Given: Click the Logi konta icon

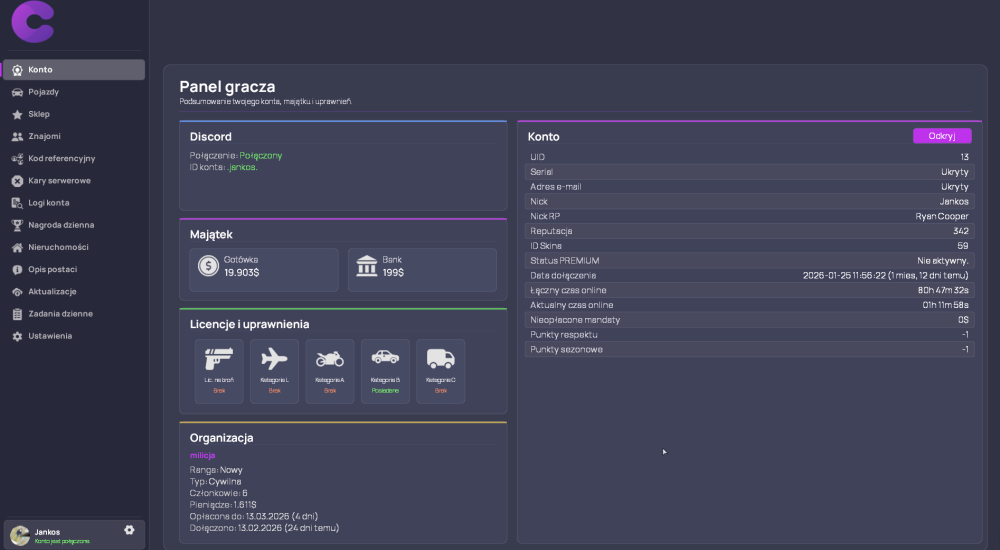Looking at the screenshot, I should click(x=17, y=204).
